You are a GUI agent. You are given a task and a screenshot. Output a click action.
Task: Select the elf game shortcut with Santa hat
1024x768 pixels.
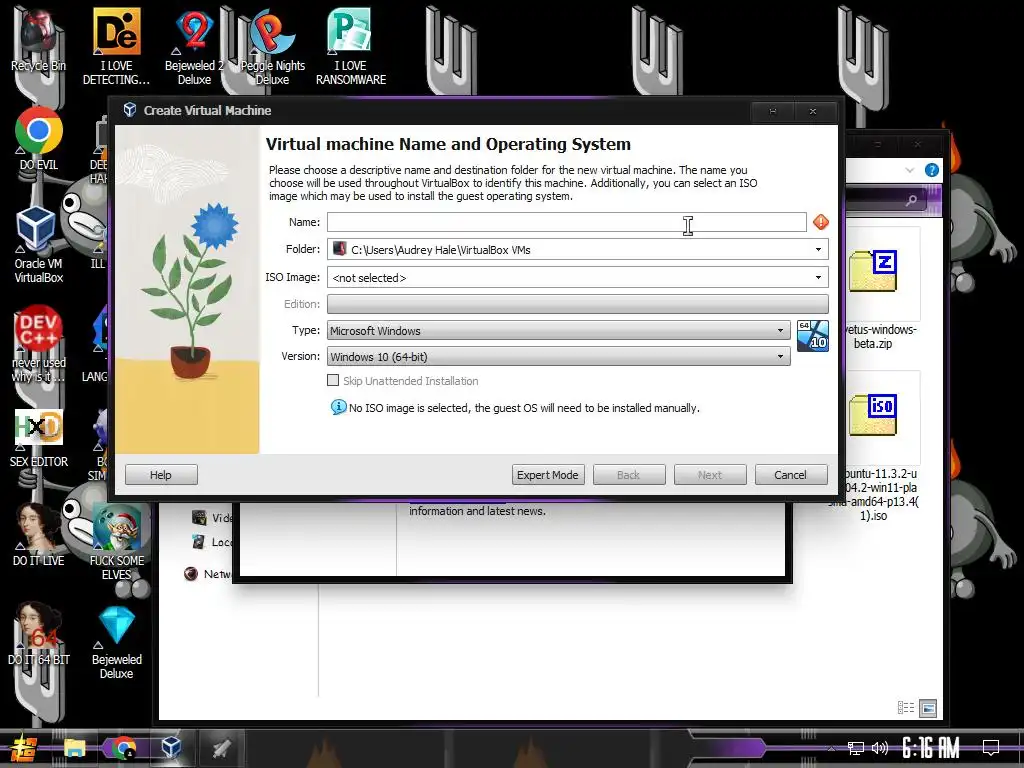point(116,542)
